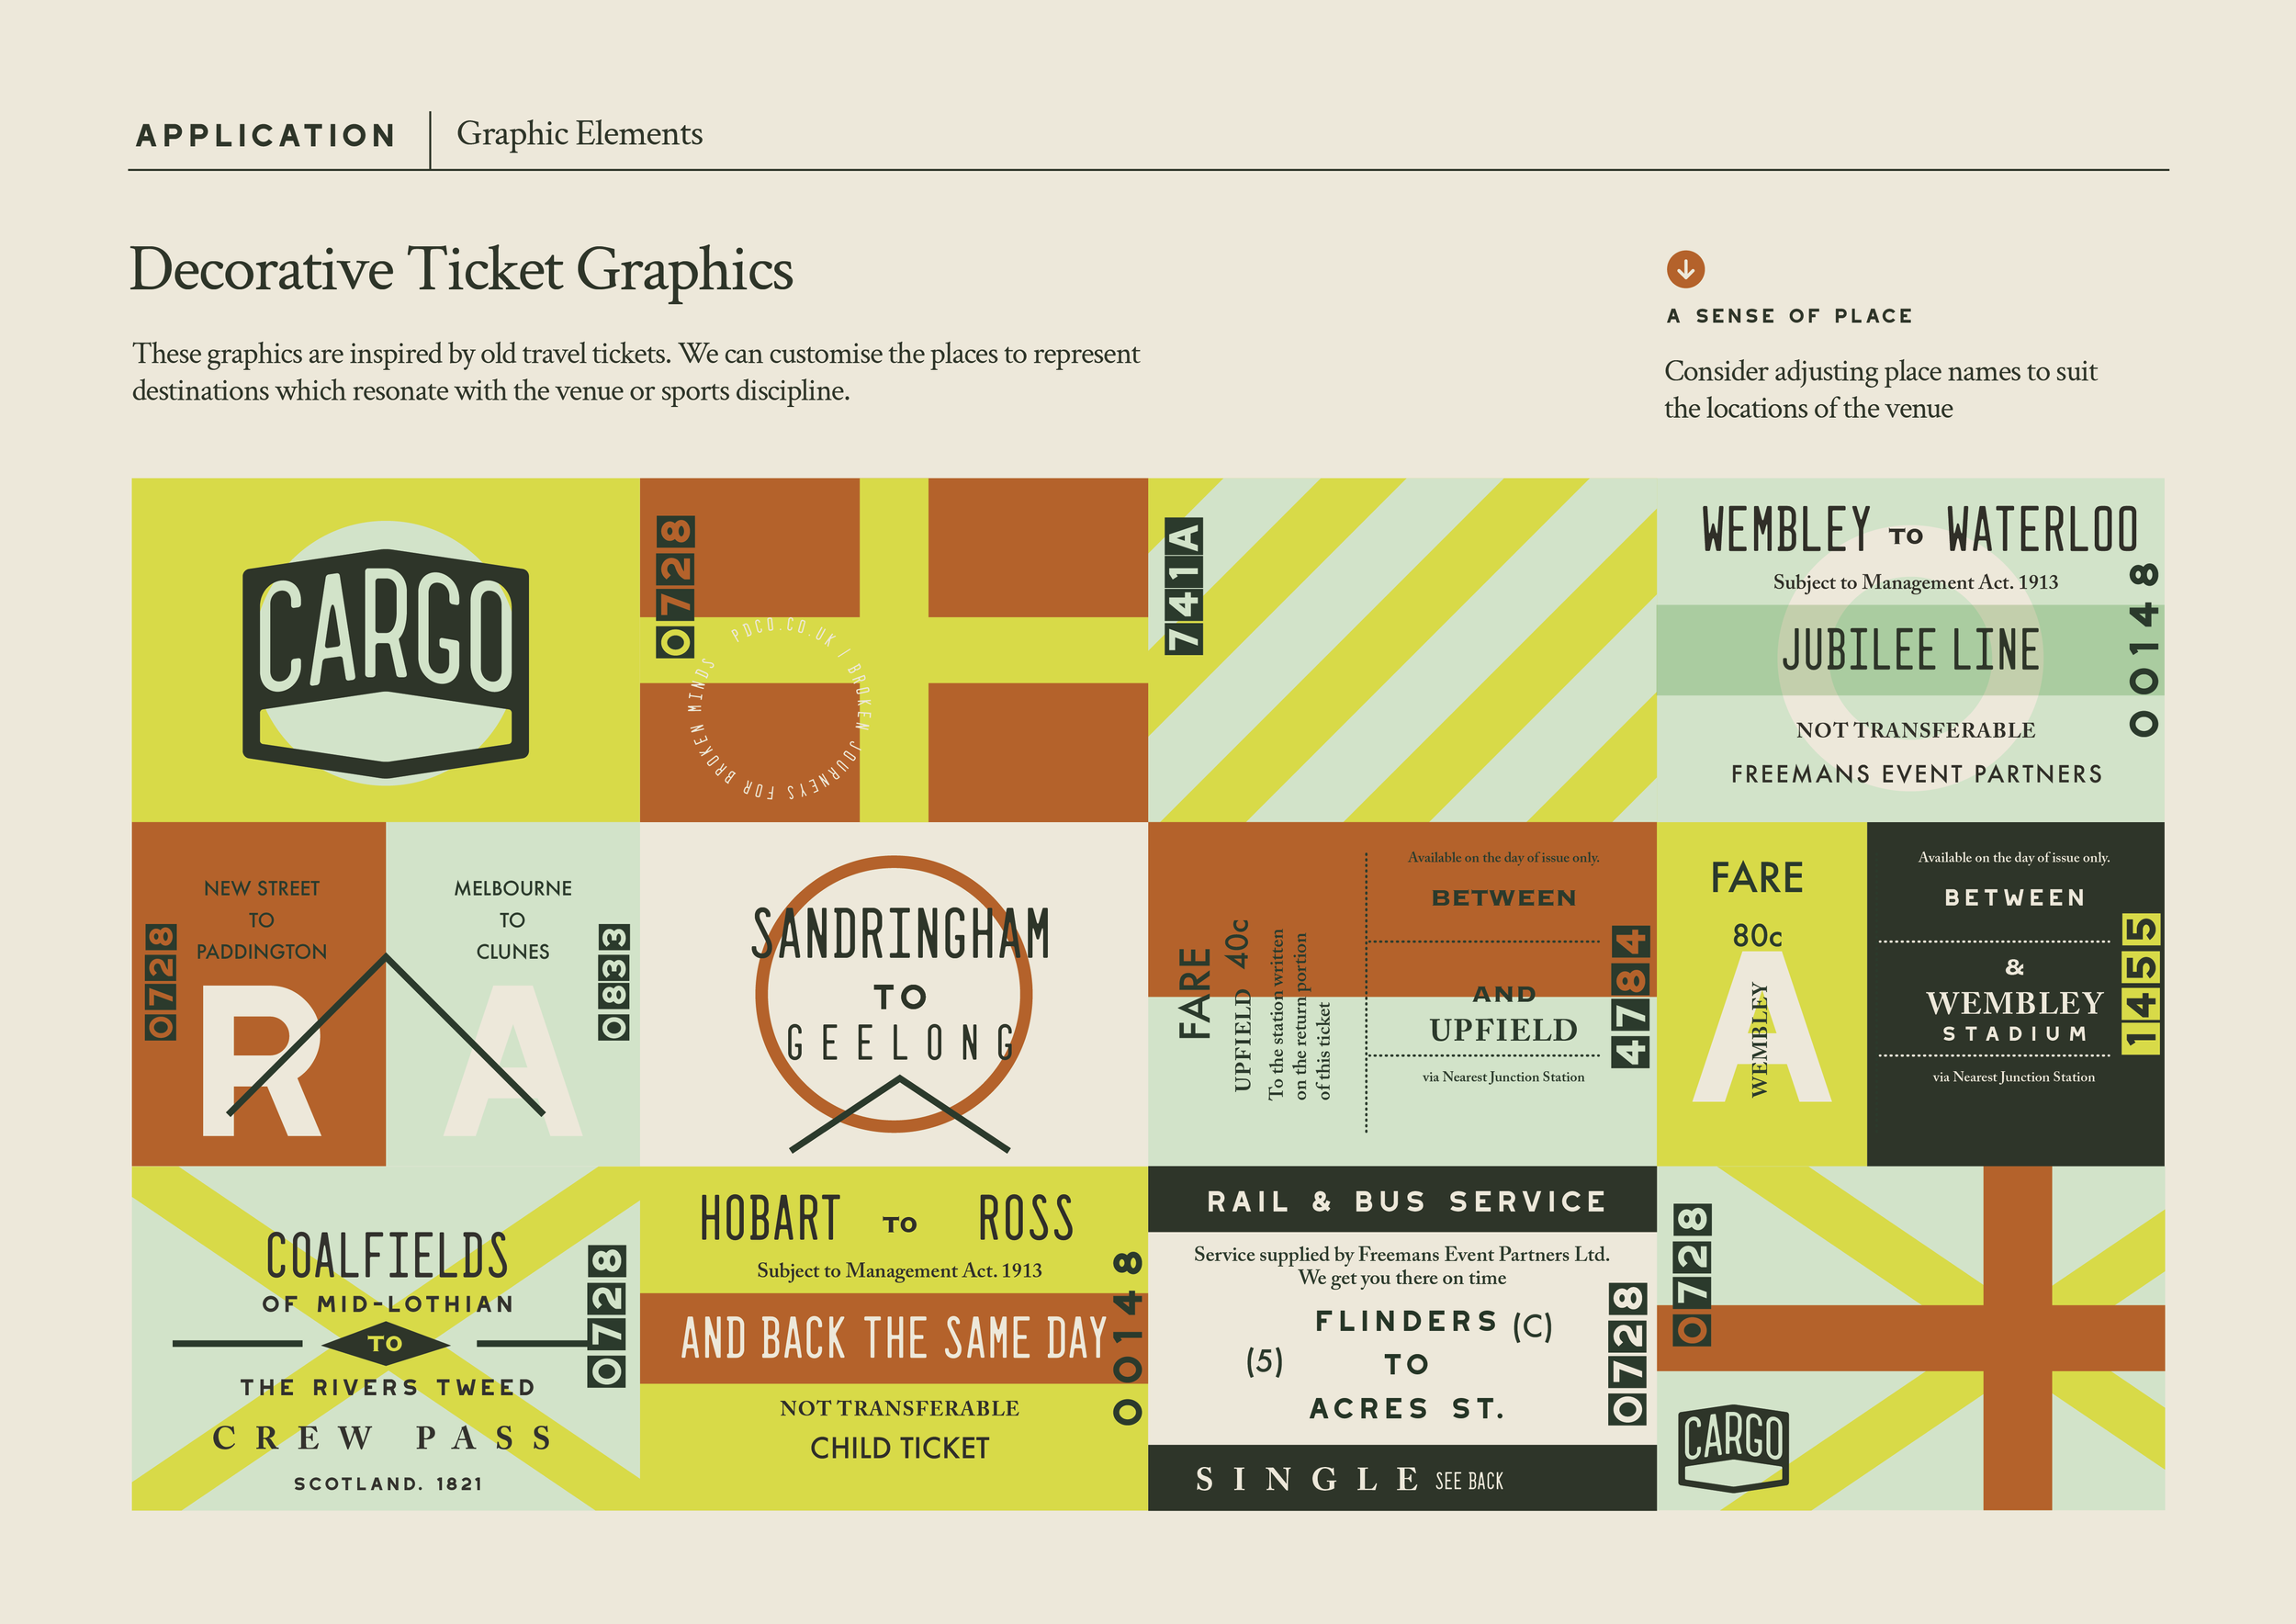Click the big letter A on the Melbourne tile
Screen dimensions: 2296x1624
click(x=513, y=1061)
